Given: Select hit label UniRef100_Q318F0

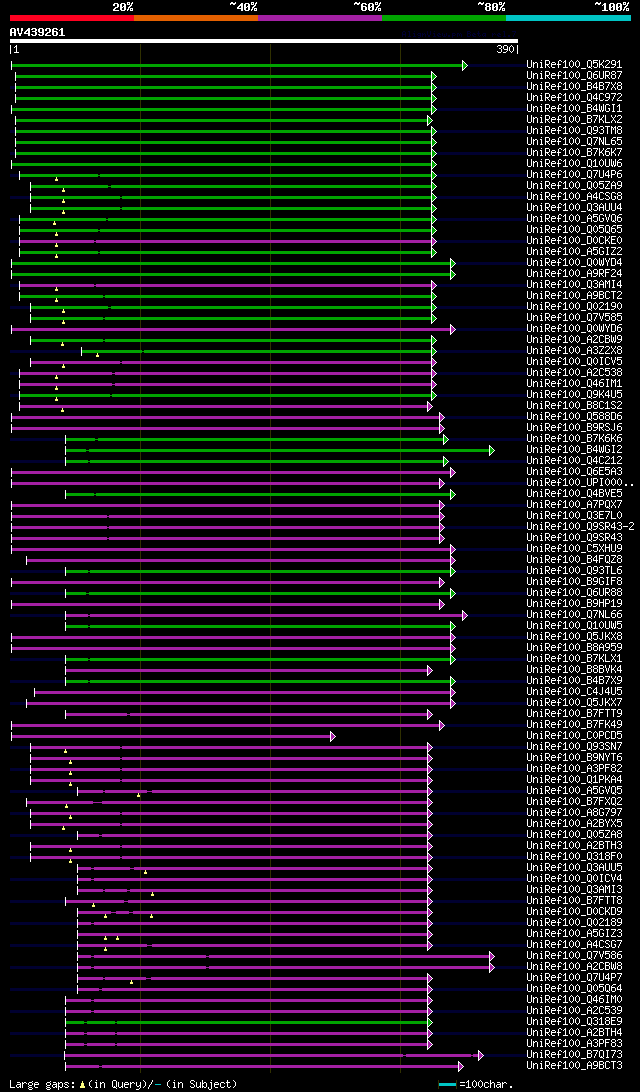Looking at the screenshot, I should [575, 856].
